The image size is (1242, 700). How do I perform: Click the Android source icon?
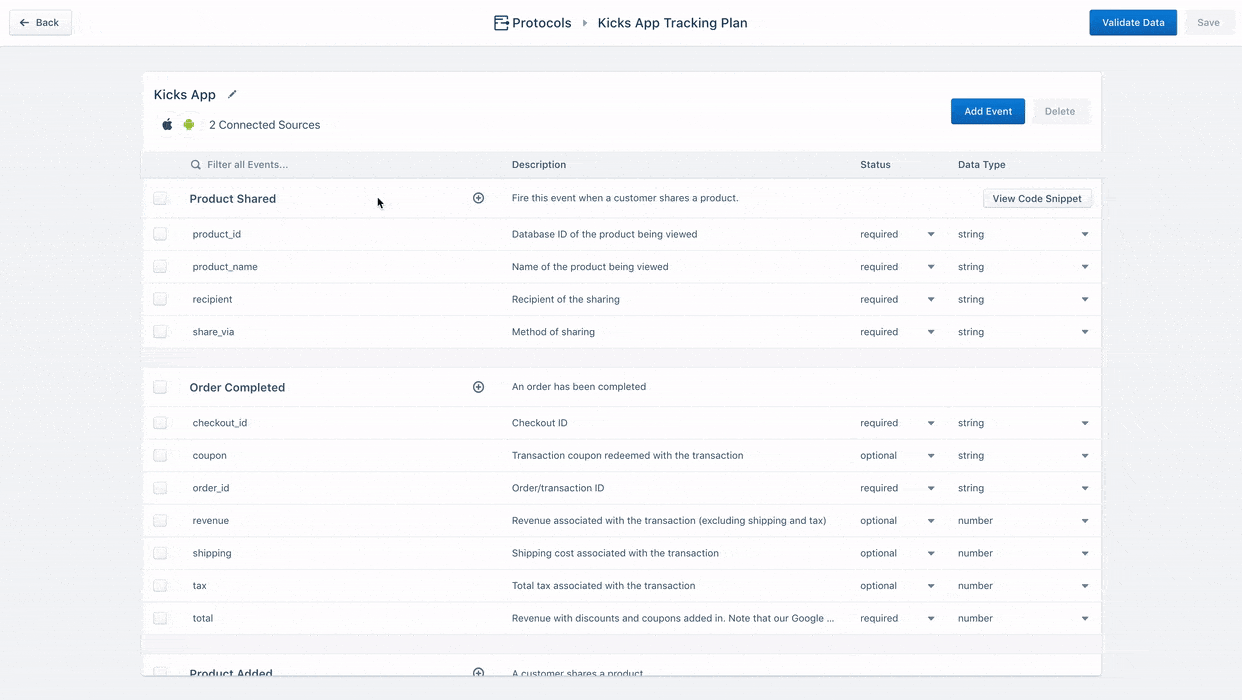pyautogui.click(x=188, y=125)
